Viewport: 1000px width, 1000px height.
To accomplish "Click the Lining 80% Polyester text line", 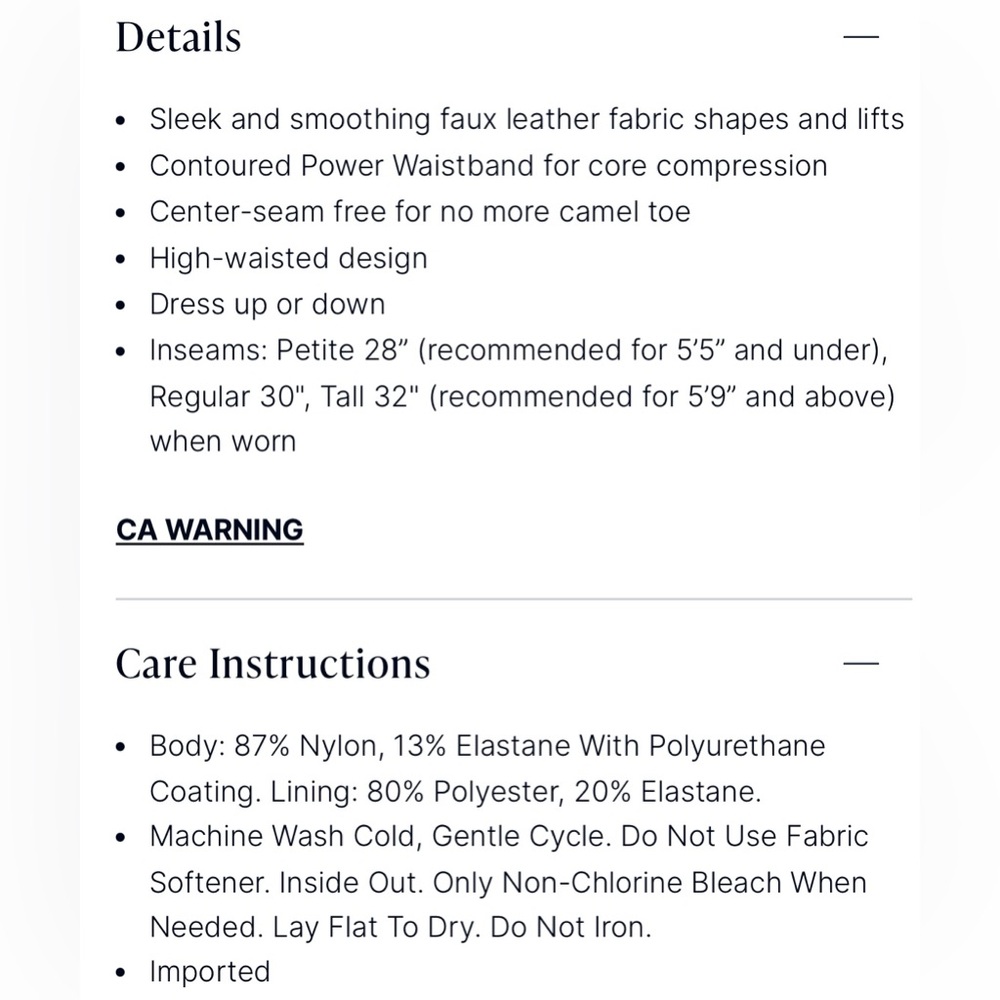I will (x=455, y=791).
